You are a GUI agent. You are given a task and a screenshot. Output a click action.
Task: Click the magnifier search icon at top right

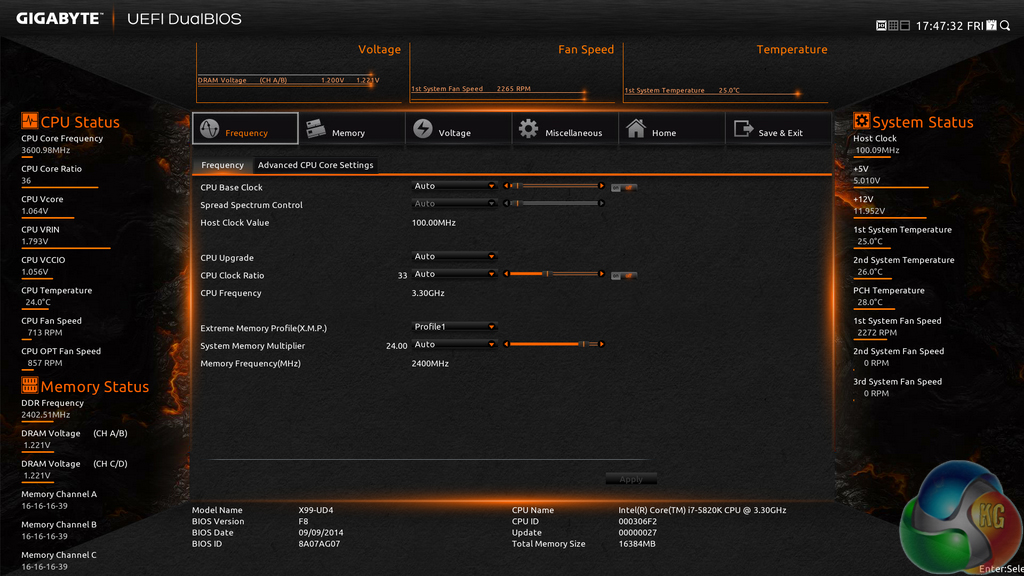click(x=1006, y=25)
